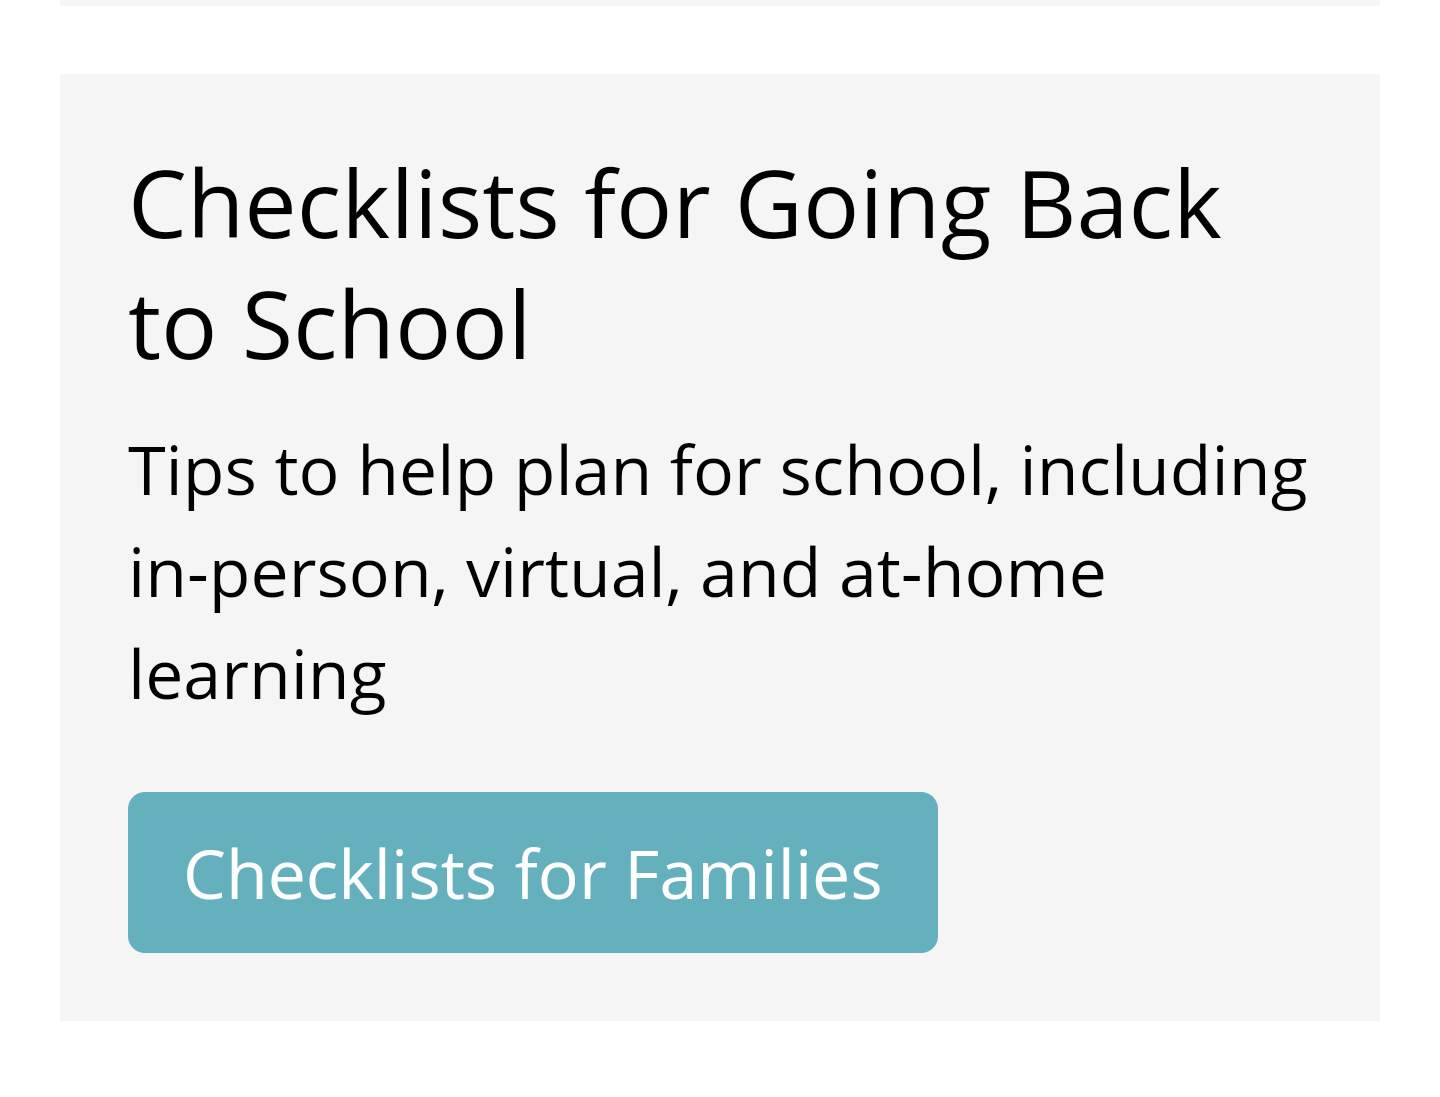Click the word 'including' in the description
Screen dimensions: 1440x1097
tap(1163, 472)
